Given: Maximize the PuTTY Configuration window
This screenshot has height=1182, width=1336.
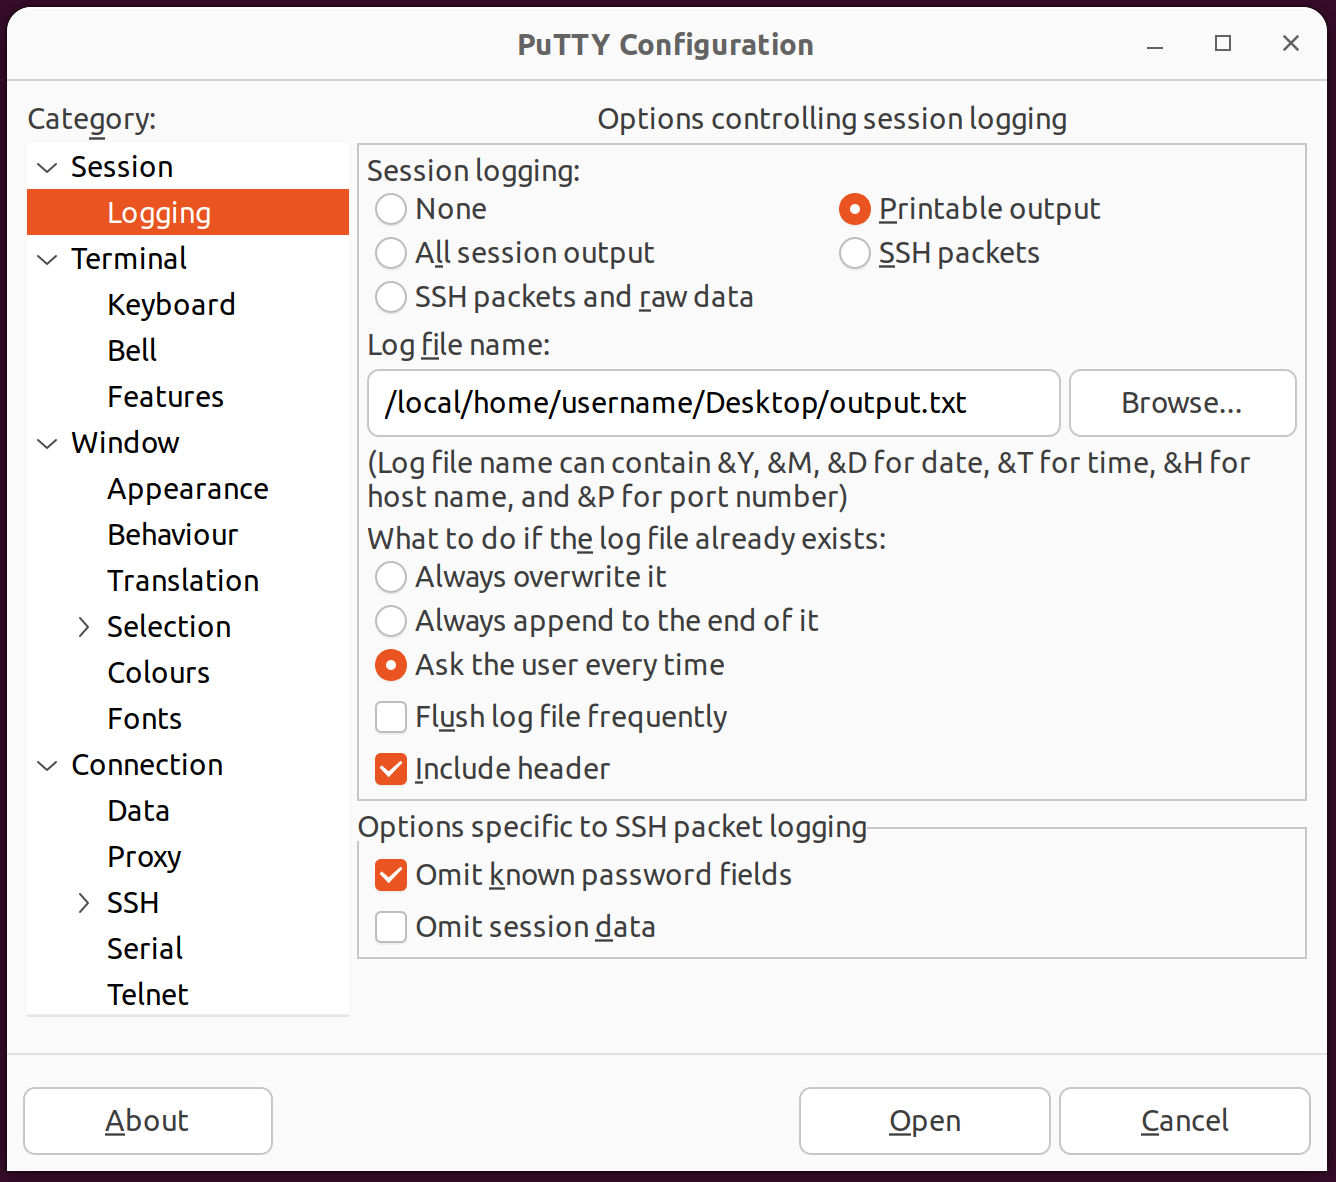Looking at the screenshot, I should 1223,44.
